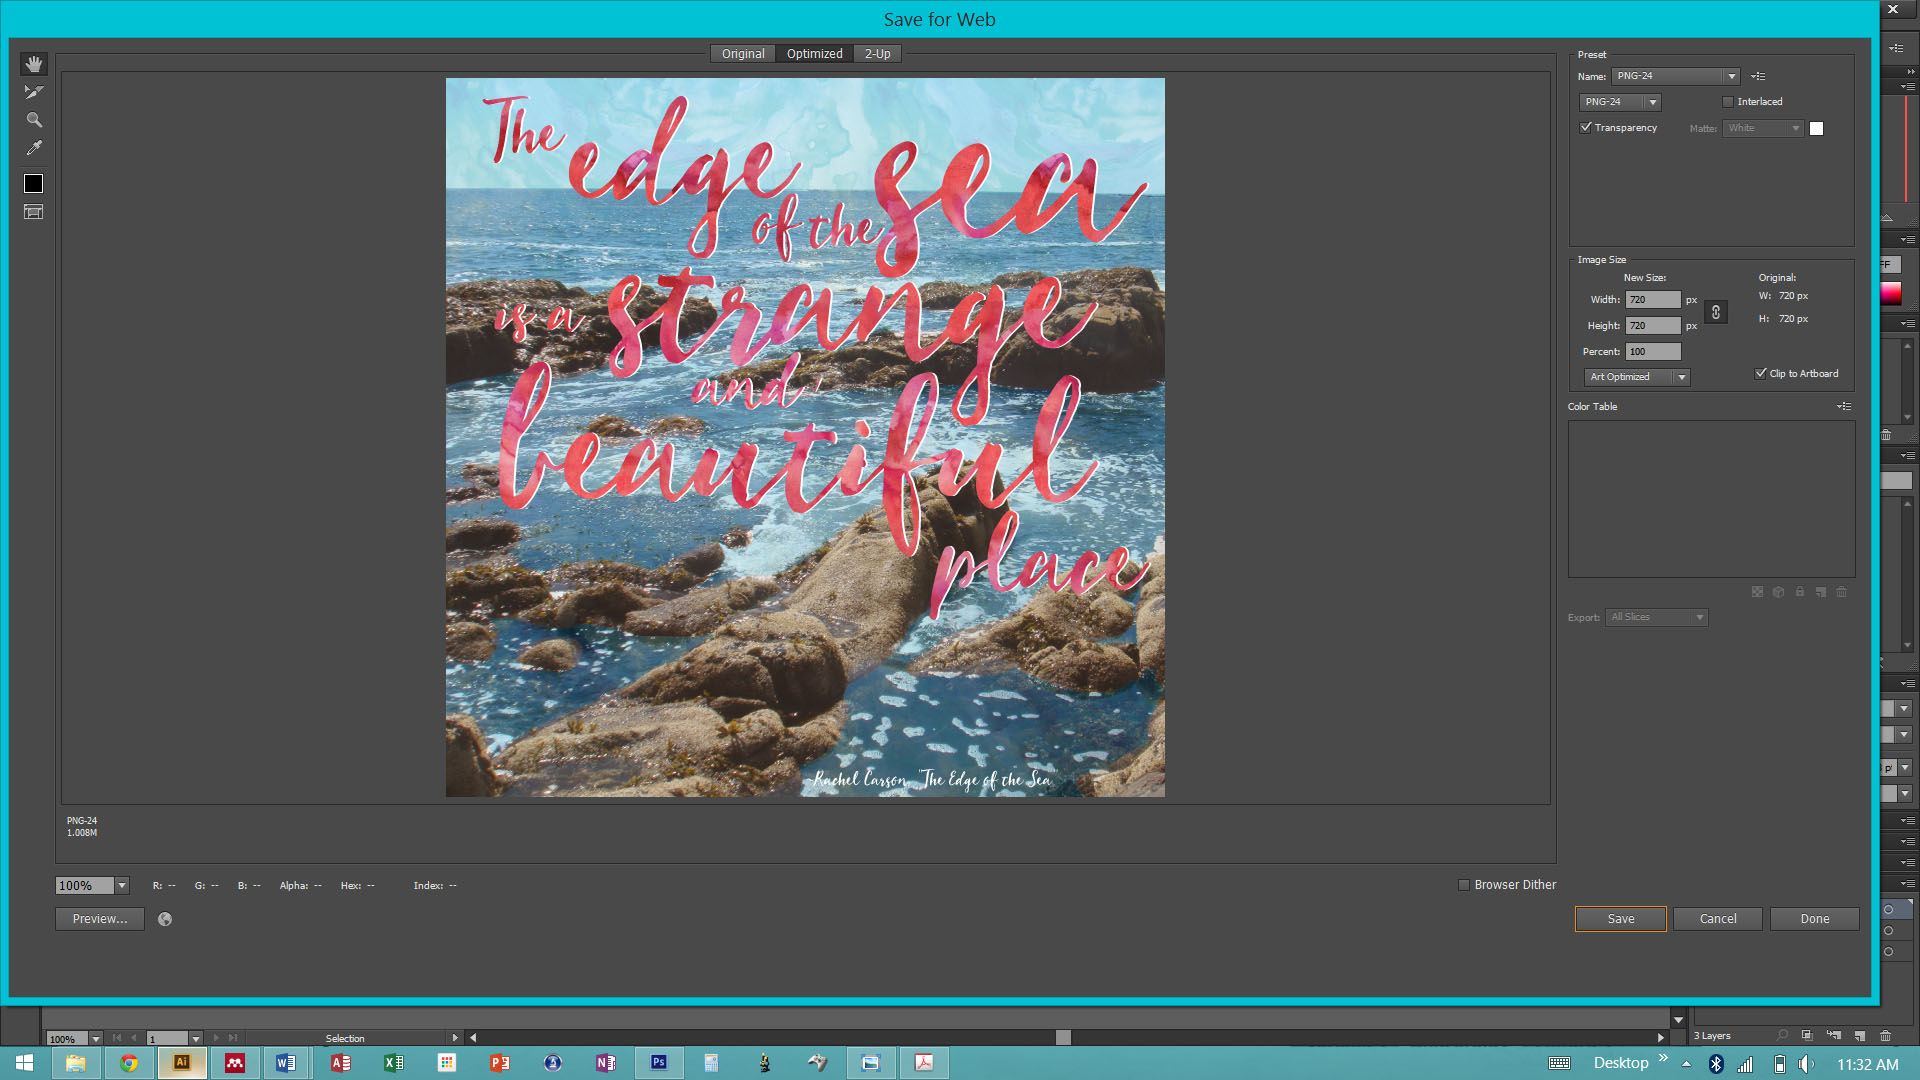Uncheck the Transparency checkbox
The image size is (1920, 1080).
pos(1586,128)
